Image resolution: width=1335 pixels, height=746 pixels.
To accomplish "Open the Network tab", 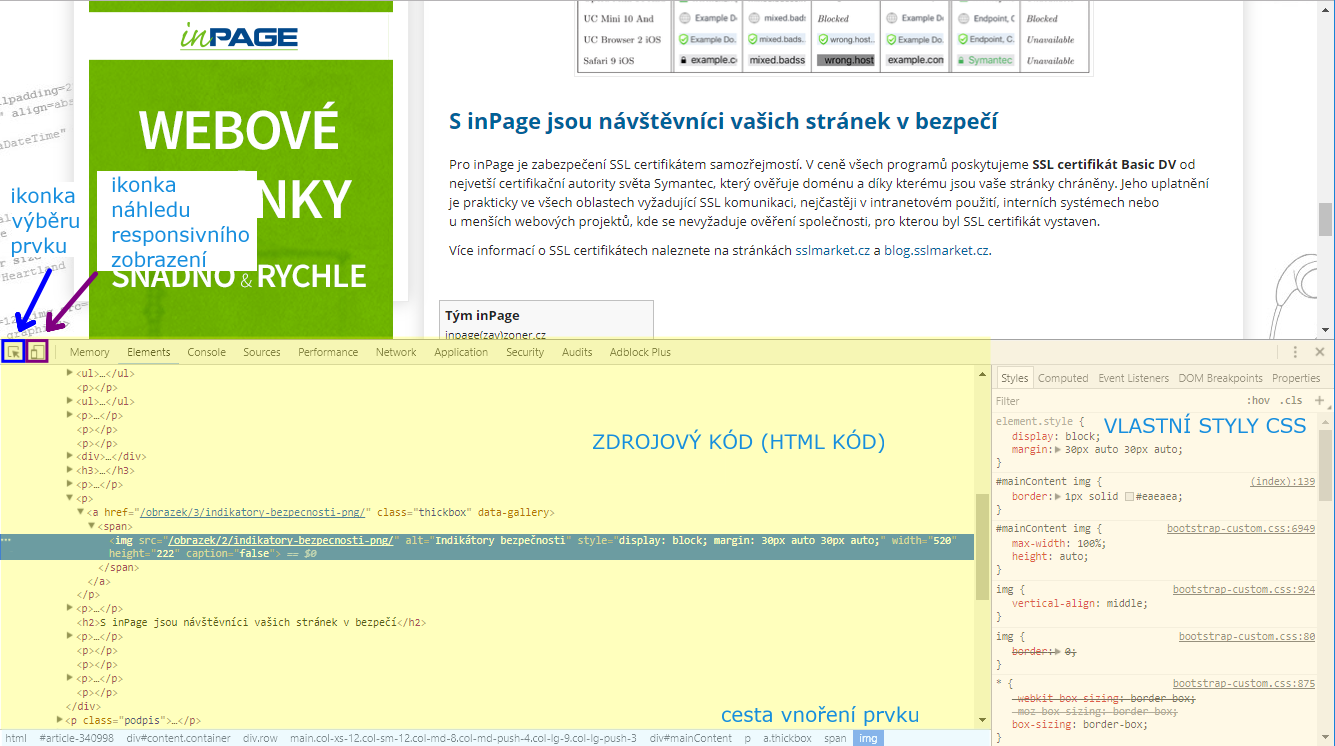I will [x=396, y=352].
